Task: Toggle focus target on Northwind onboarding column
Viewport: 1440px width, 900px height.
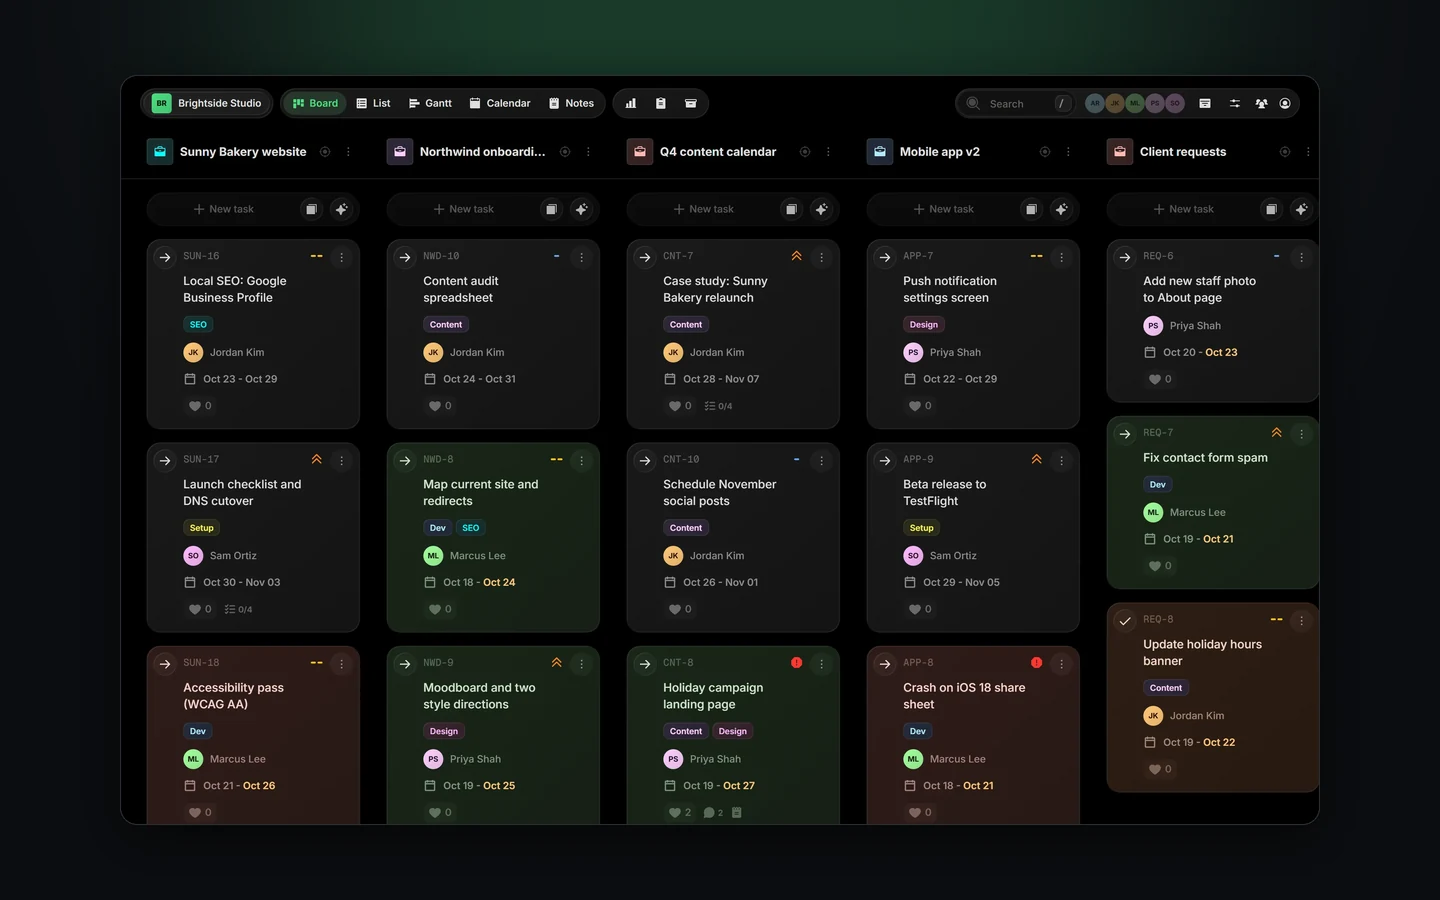Action: coord(565,152)
